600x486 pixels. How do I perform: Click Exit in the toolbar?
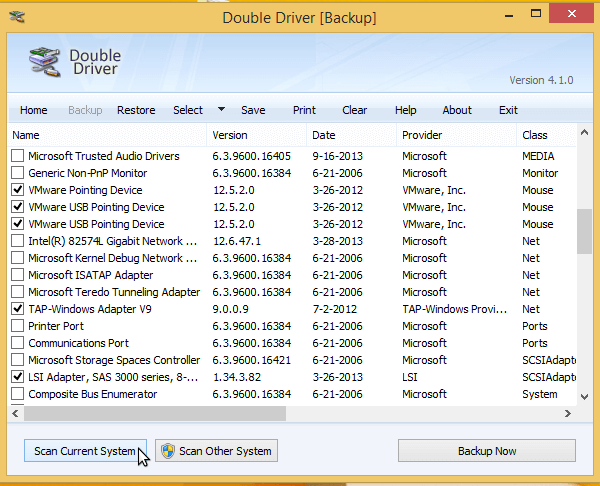[x=508, y=110]
